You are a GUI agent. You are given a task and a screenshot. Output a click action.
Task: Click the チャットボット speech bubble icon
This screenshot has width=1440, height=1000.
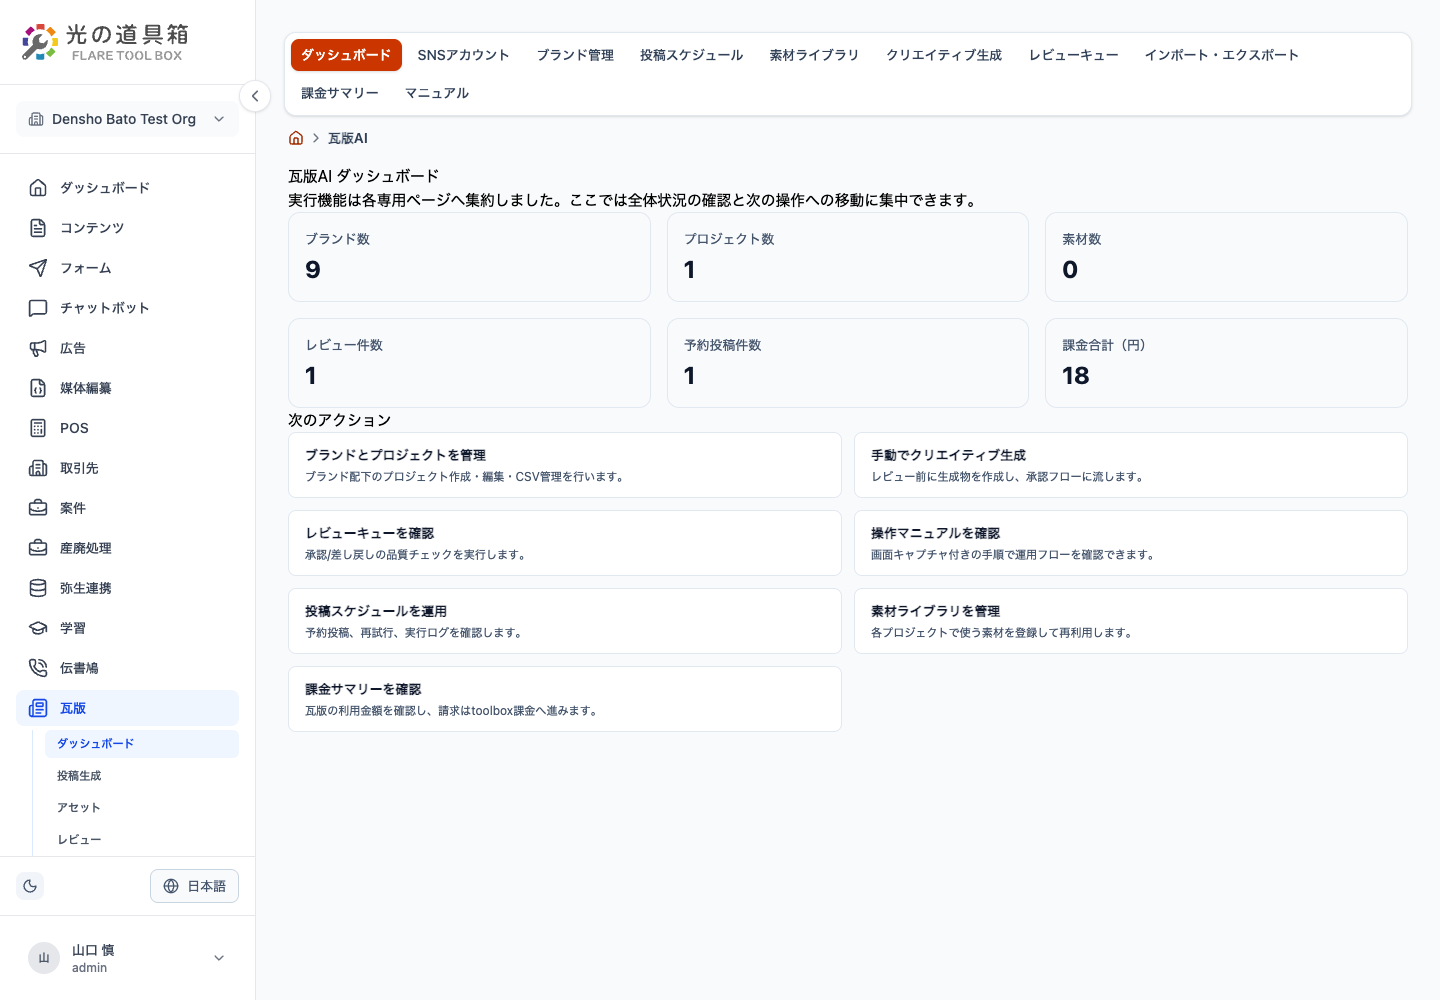point(38,308)
